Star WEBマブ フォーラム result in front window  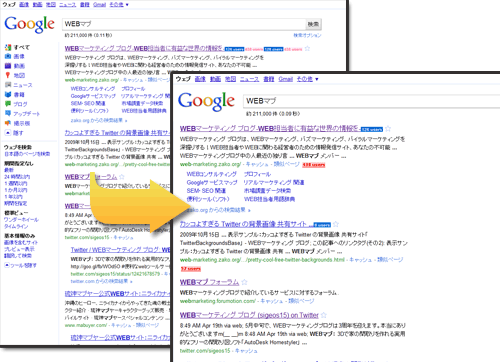point(244,282)
